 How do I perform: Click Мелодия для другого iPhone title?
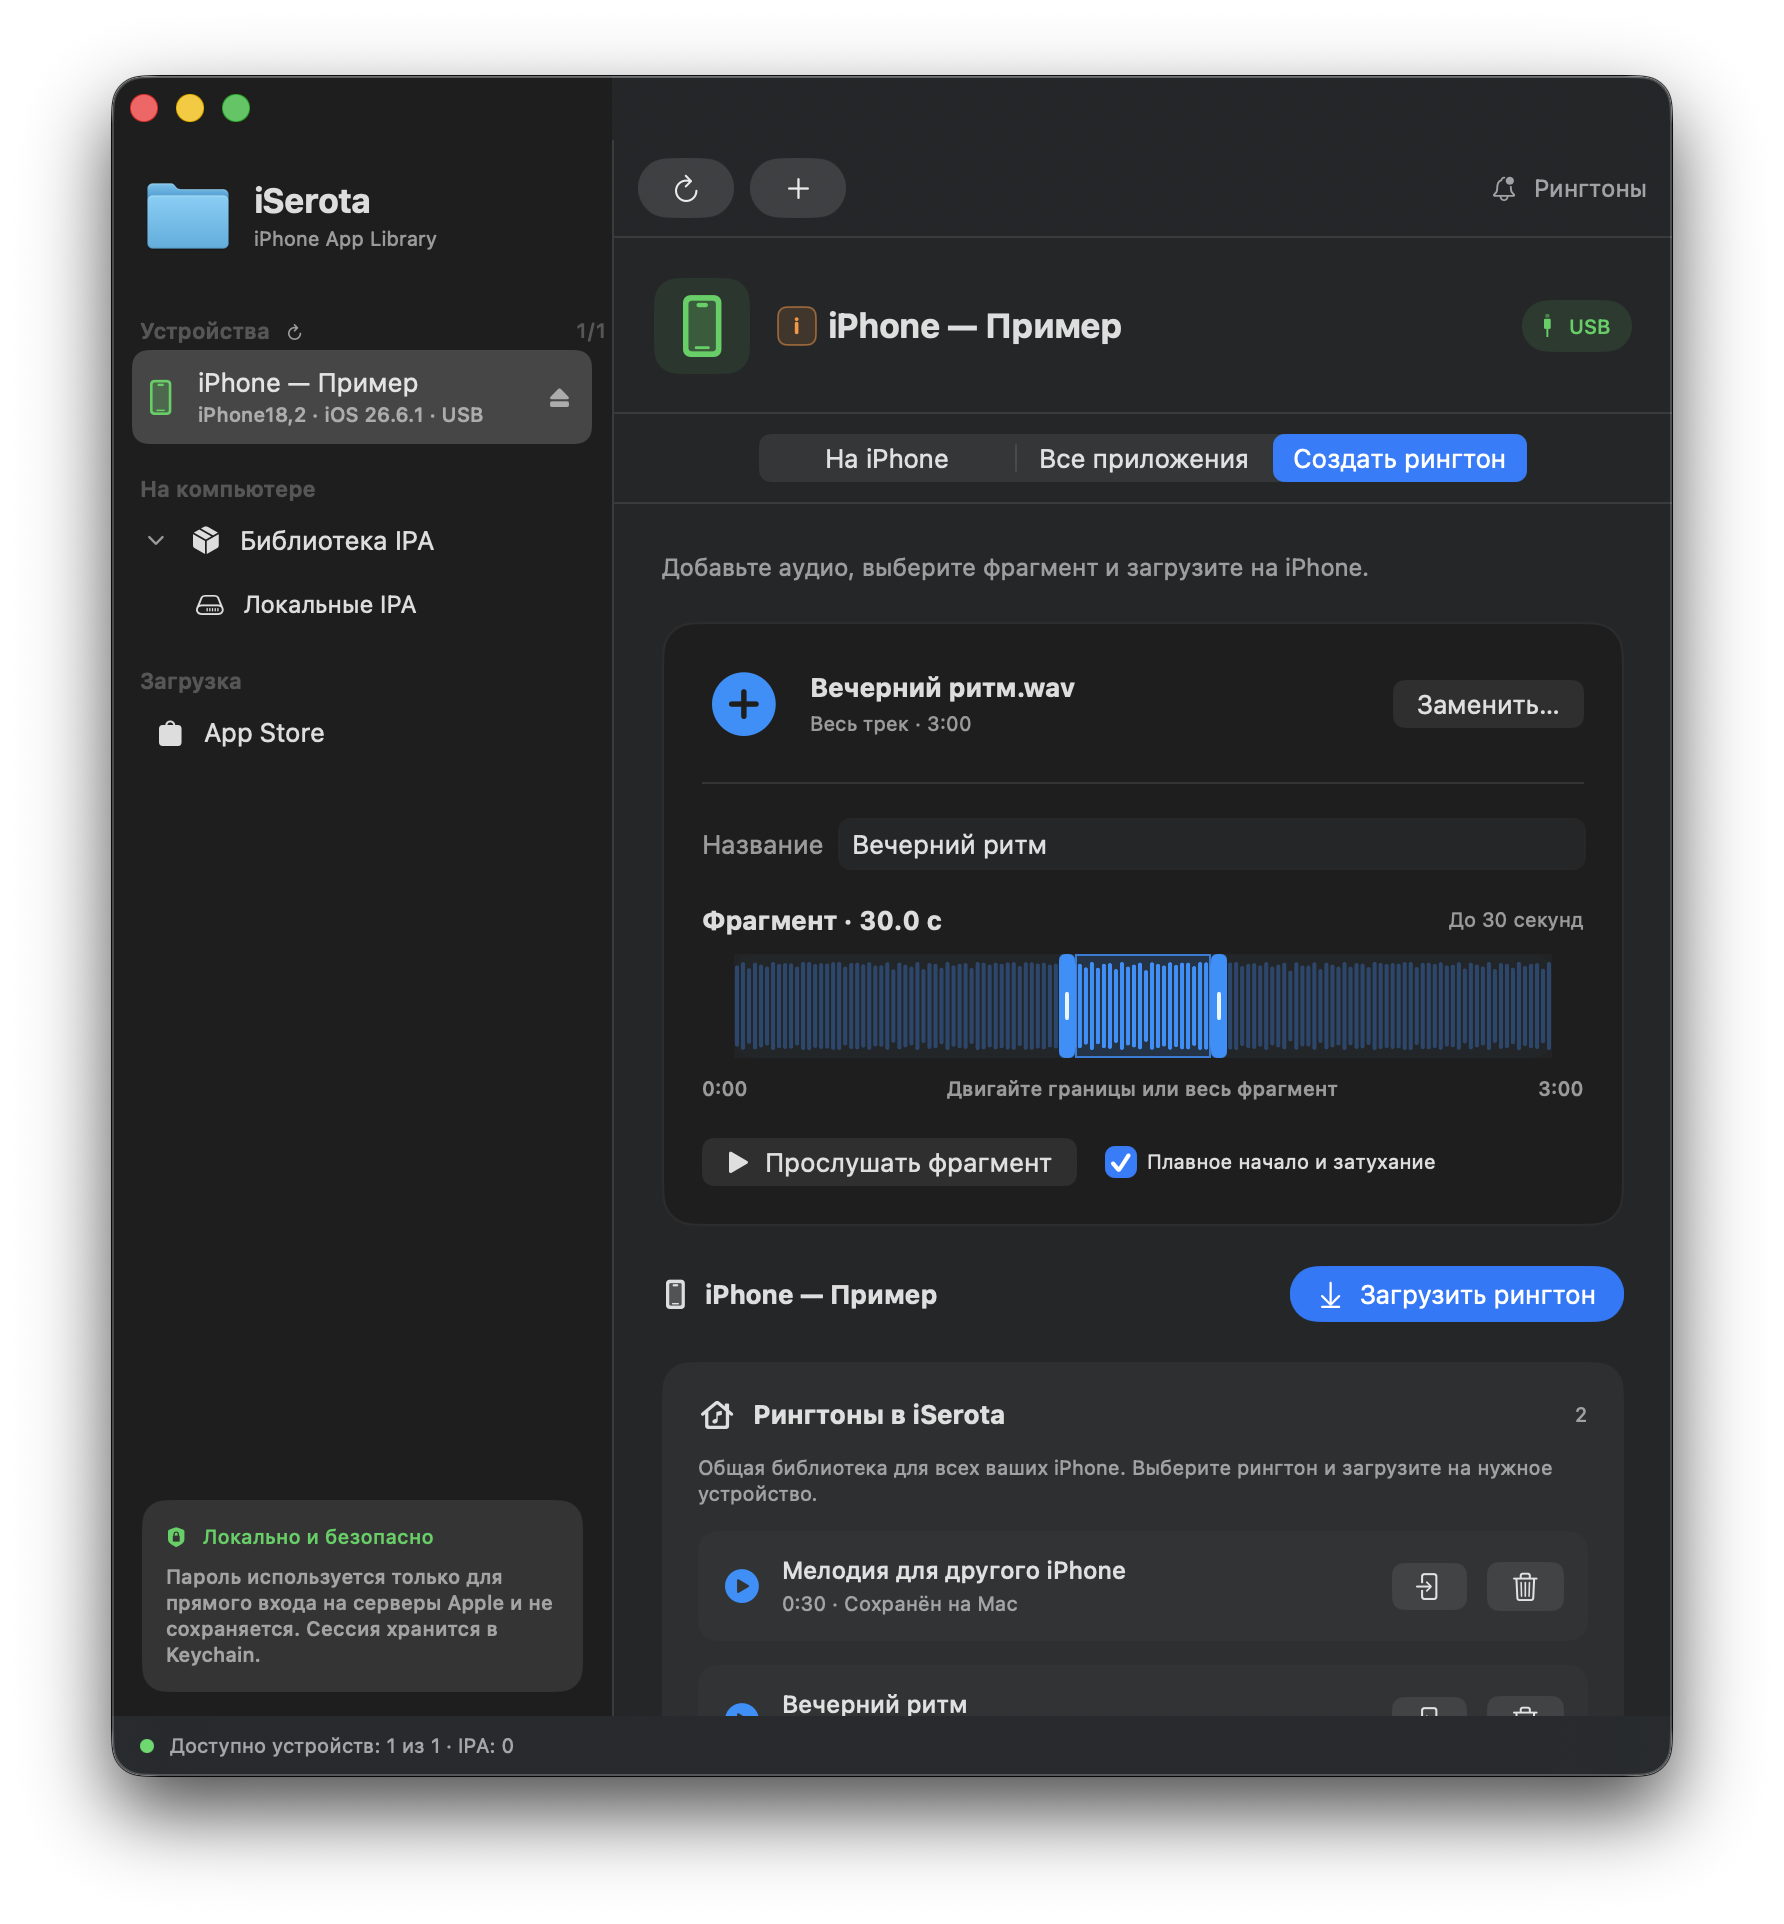click(x=954, y=1570)
